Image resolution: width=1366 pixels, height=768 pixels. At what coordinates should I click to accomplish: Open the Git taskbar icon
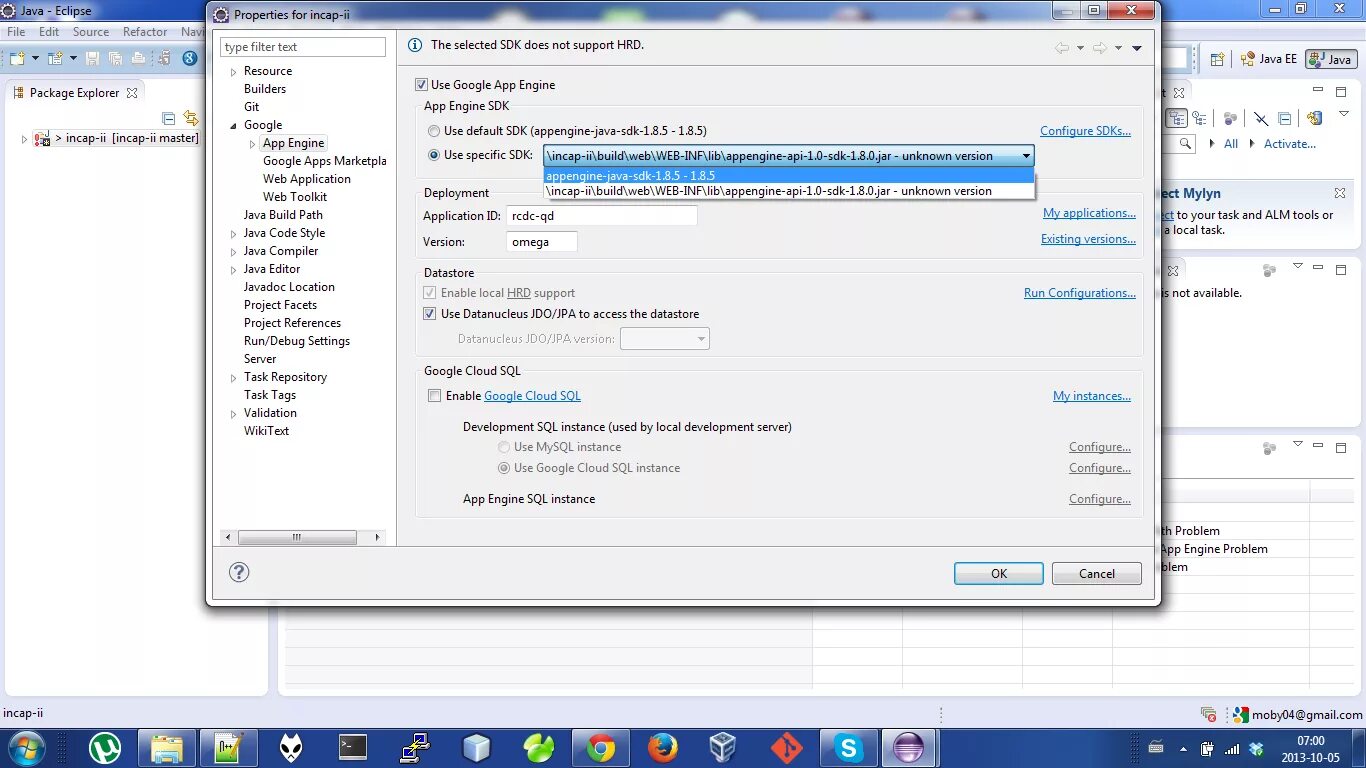(x=787, y=748)
